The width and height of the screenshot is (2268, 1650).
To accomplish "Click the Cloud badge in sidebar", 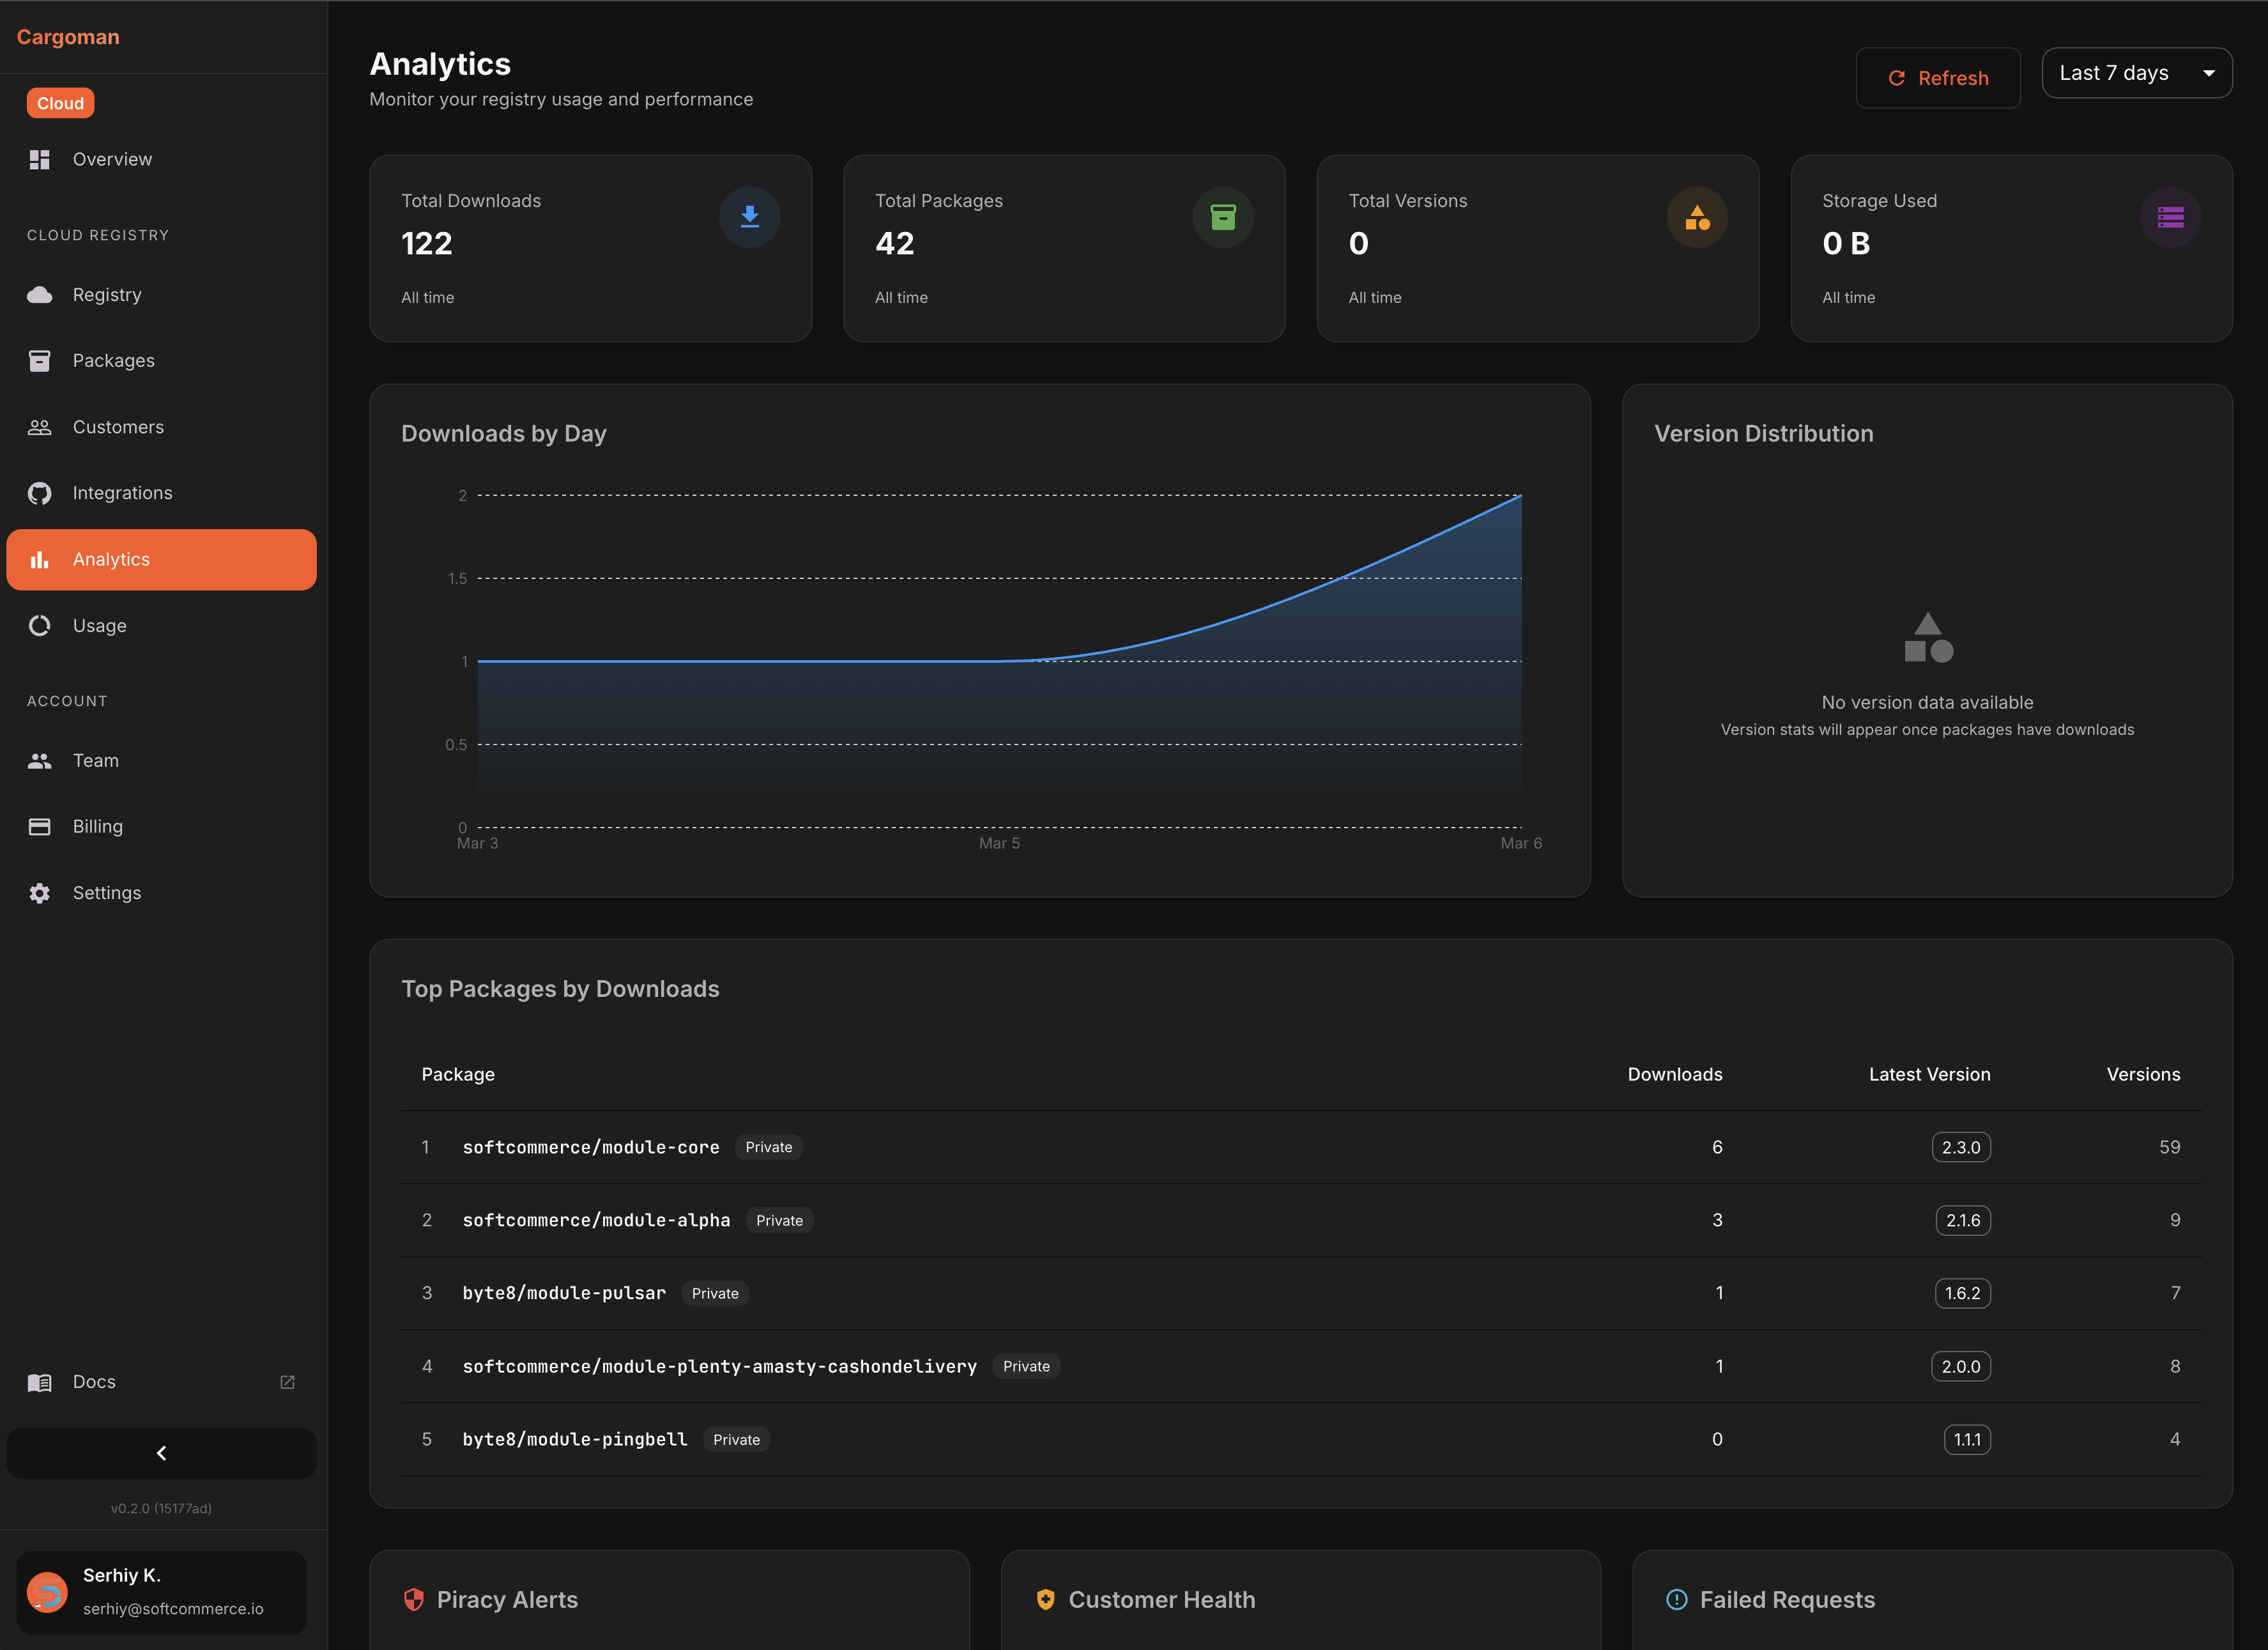I will point(60,103).
